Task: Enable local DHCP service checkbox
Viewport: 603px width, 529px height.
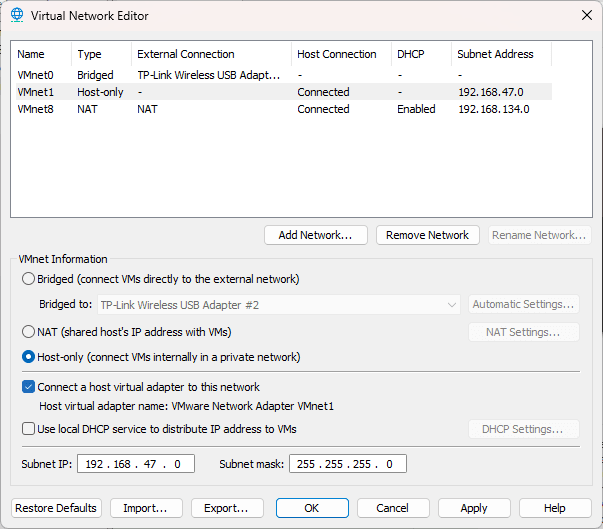Action: click(28, 429)
